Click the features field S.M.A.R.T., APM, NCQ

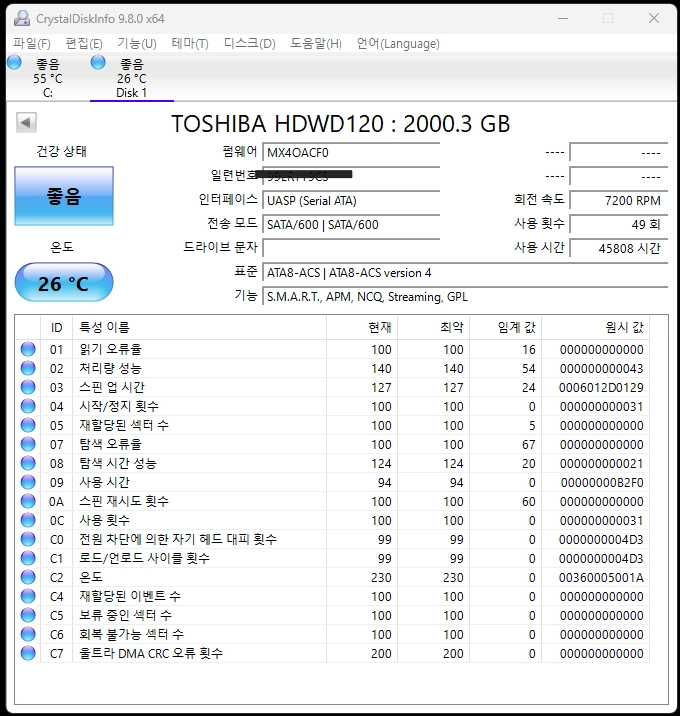[465, 297]
